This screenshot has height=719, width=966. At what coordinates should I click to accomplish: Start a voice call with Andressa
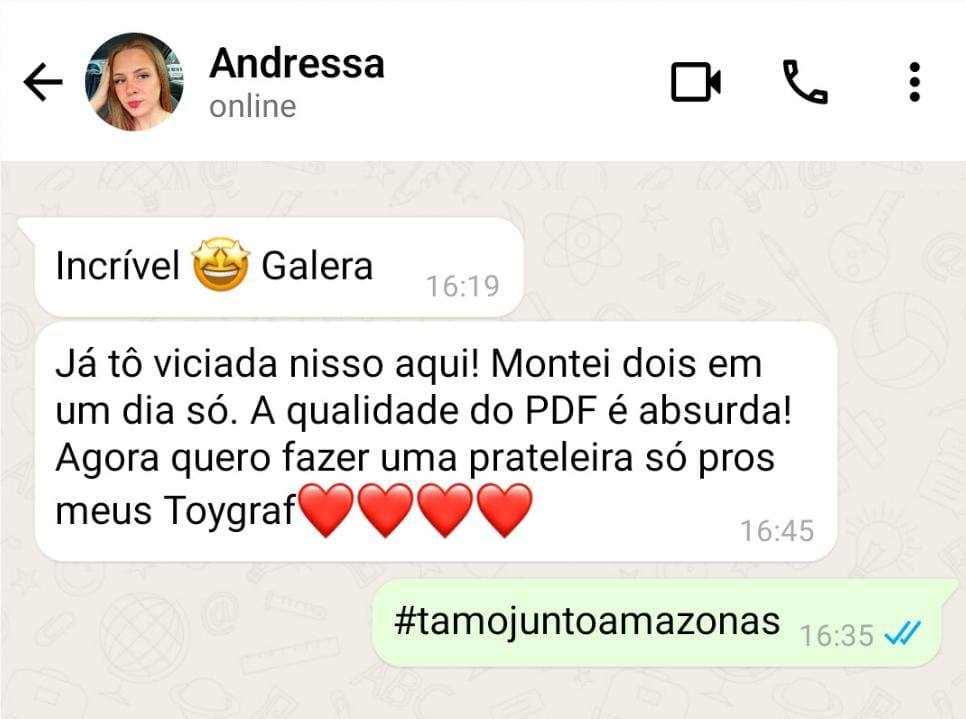coord(805,81)
